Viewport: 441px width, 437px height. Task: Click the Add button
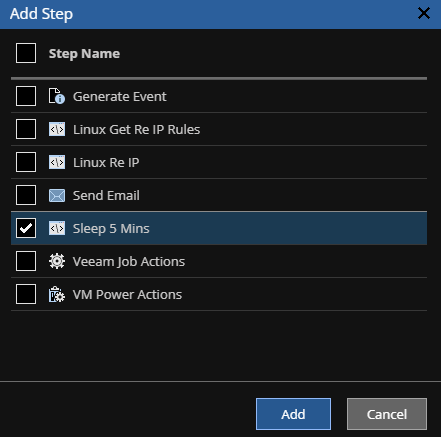click(x=293, y=414)
